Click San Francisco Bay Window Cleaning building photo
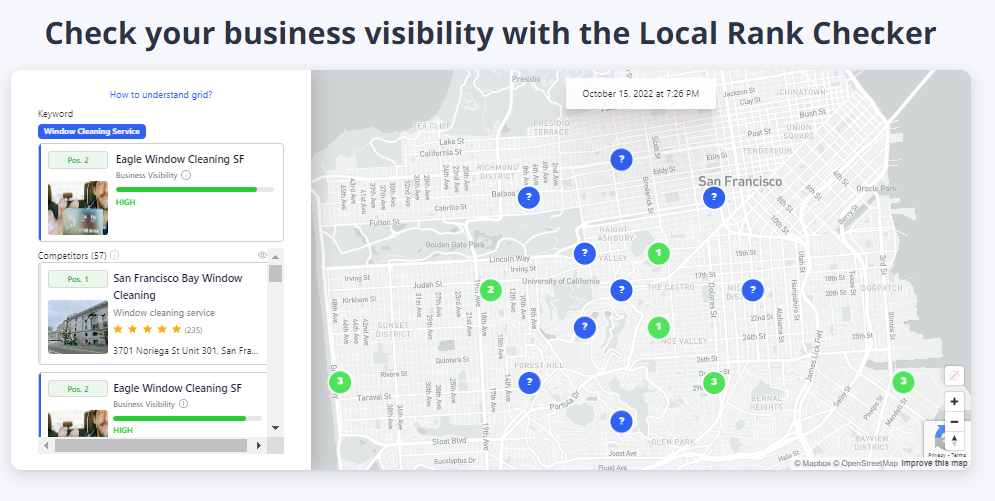The height and width of the screenshot is (501, 995). tap(78, 327)
